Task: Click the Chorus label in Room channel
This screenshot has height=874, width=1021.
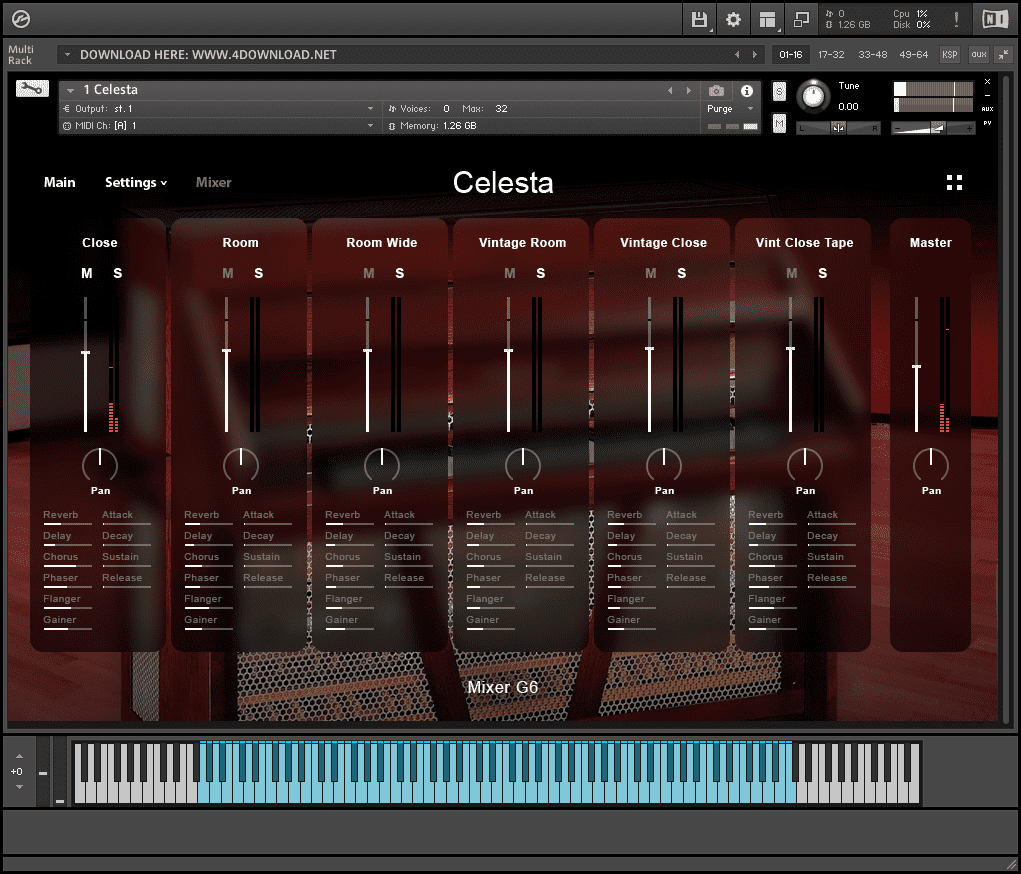Action: 201,557
